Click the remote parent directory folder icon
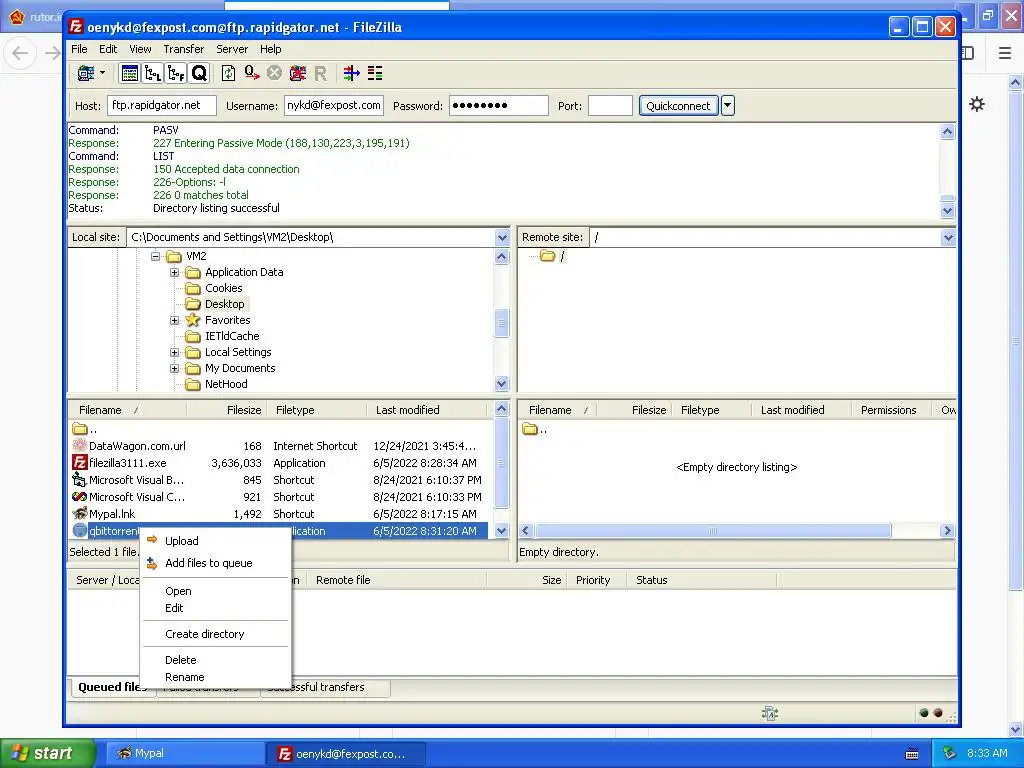 pyautogui.click(x=530, y=429)
